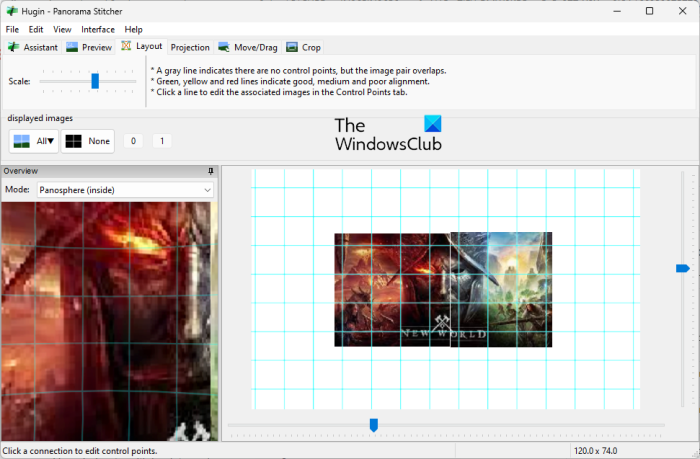Click the stitched New World panorama image
This screenshot has width=700, height=459.
443,289
